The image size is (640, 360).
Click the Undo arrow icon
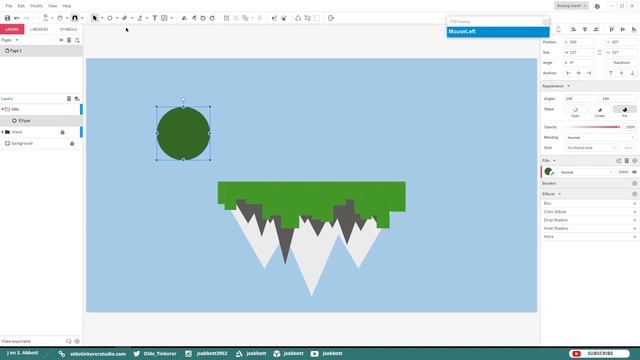tap(17, 18)
